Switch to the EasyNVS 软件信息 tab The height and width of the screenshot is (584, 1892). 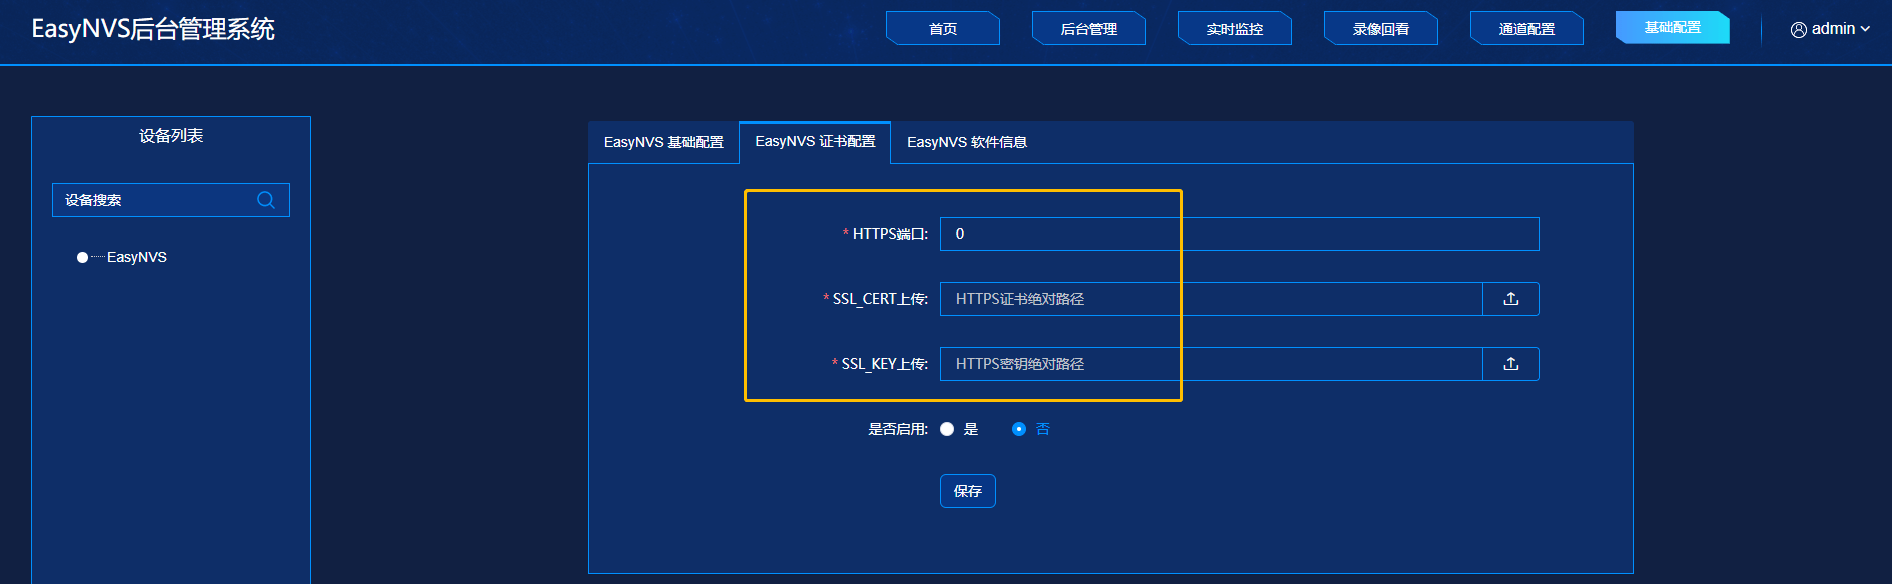[x=967, y=142]
